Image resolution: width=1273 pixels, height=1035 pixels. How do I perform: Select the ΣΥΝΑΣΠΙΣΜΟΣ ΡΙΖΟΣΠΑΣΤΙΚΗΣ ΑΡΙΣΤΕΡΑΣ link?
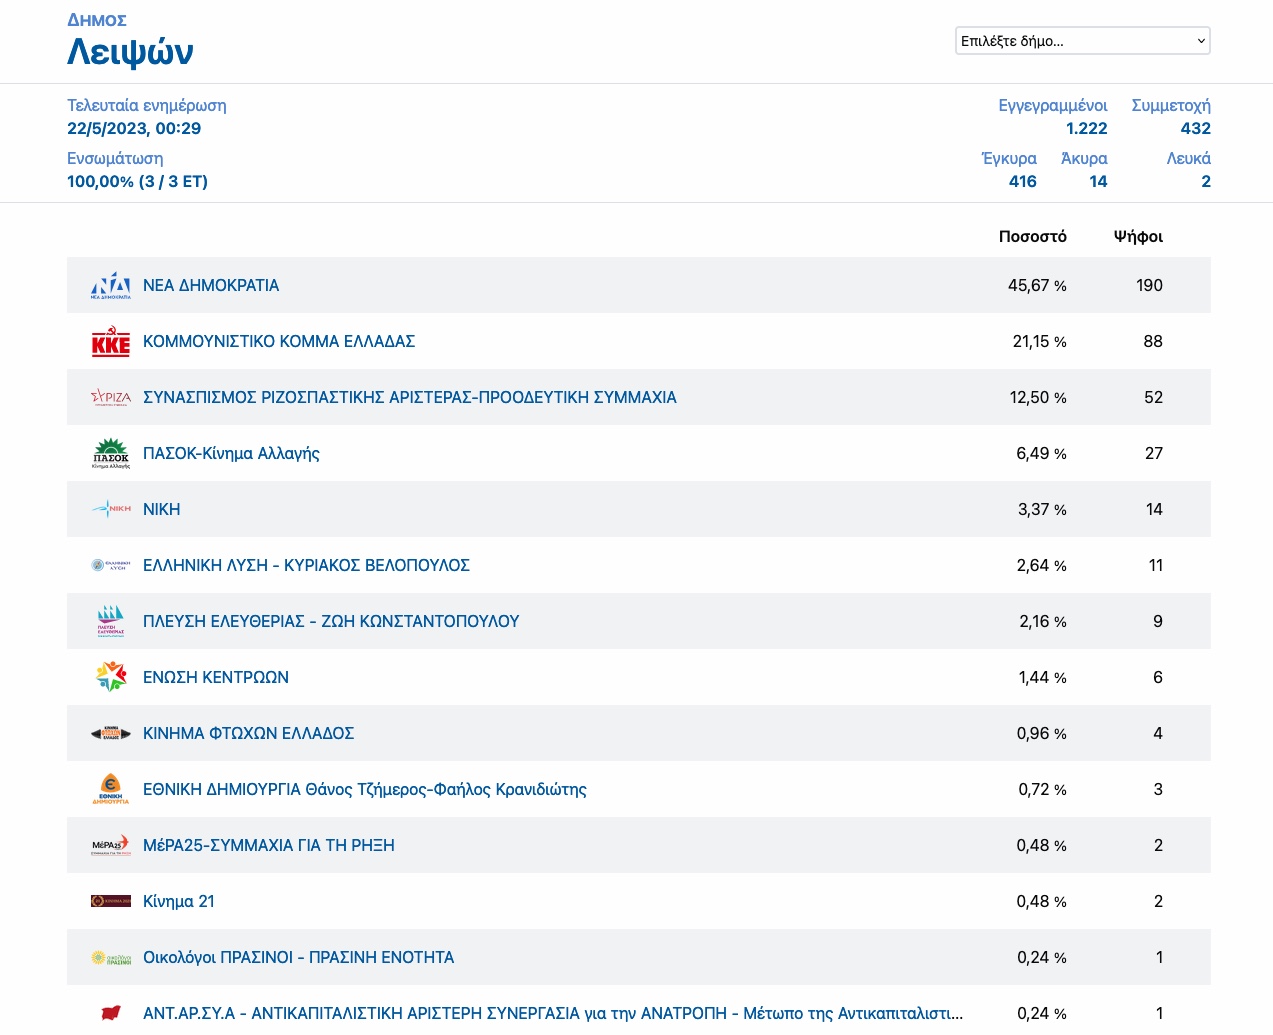click(x=410, y=397)
